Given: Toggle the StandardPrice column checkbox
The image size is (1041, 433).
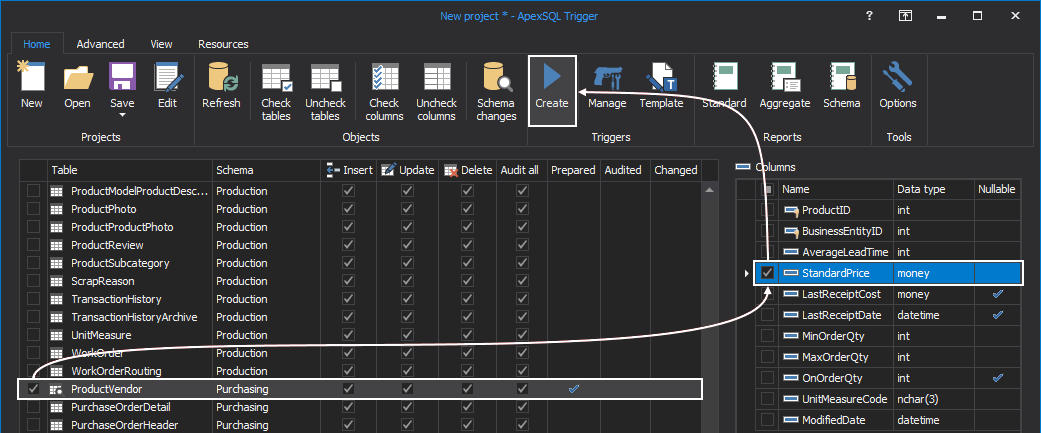Looking at the screenshot, I should point(768,273).
